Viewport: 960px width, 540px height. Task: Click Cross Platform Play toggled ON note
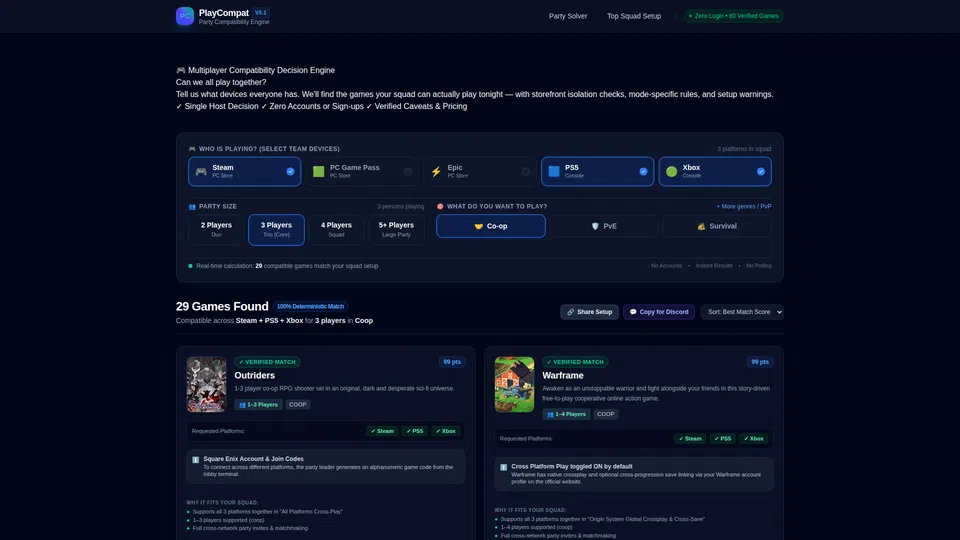coord(634,474)
